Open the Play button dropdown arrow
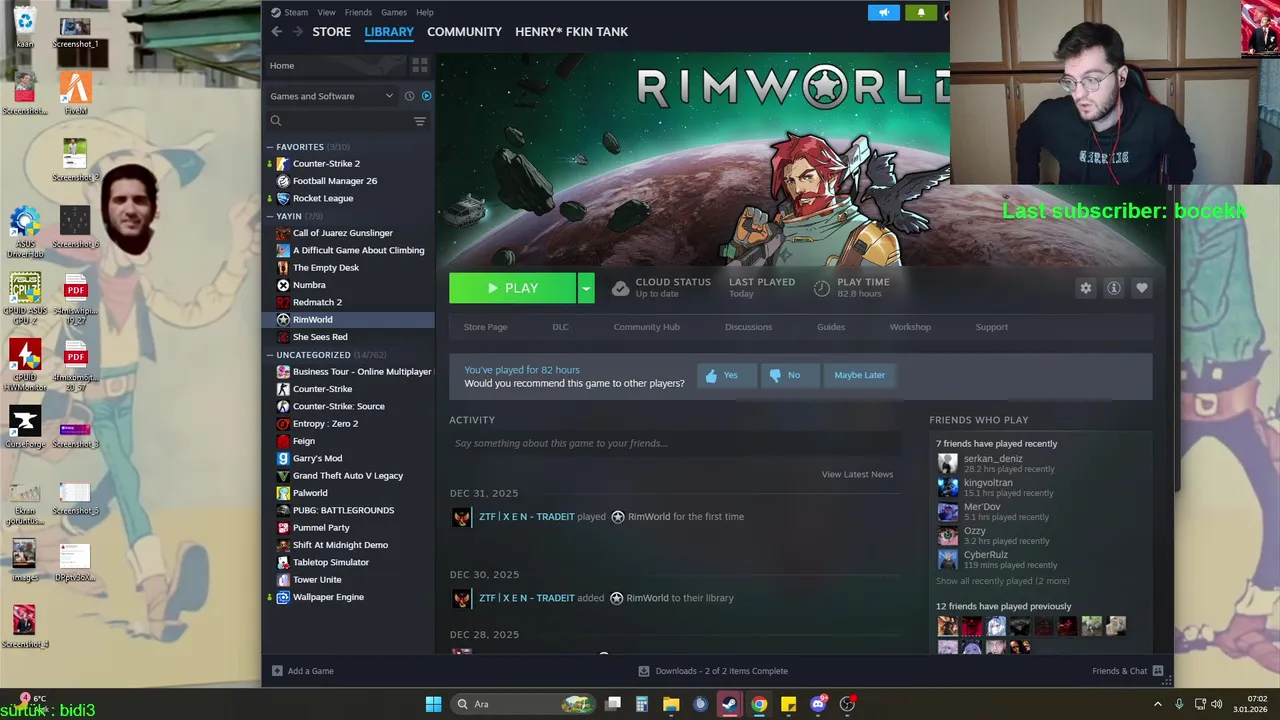Viewport: 1280px width, 720px height. click(586, 288)
